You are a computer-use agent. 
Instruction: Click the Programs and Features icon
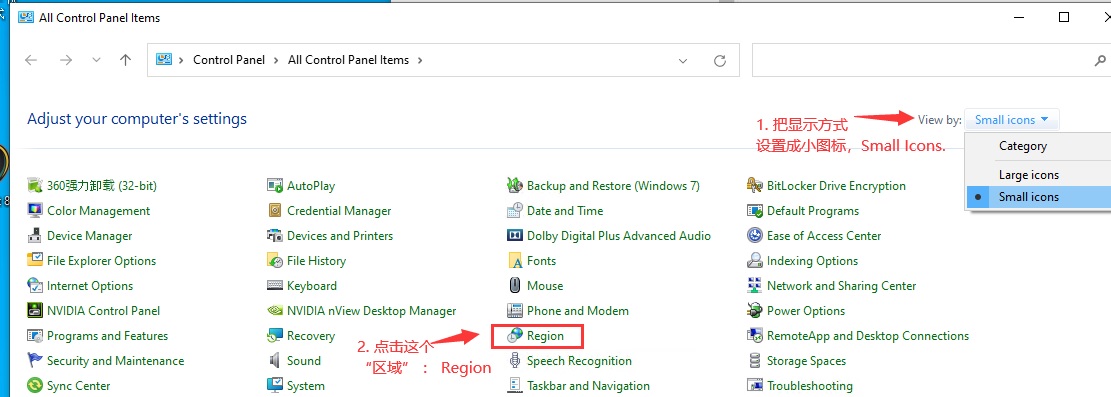[35, 335]
